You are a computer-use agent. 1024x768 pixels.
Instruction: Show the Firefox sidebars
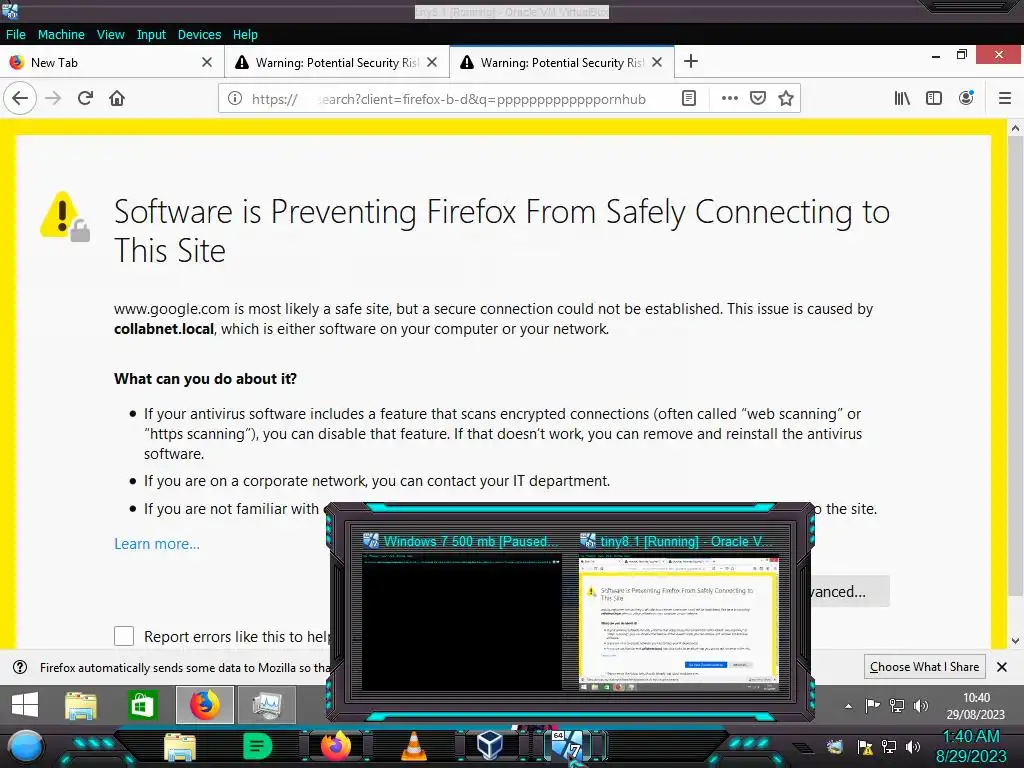(x=934, y=99)
